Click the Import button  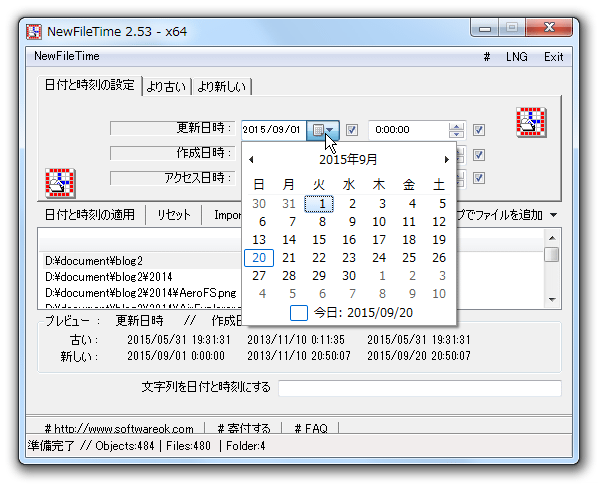227,215
